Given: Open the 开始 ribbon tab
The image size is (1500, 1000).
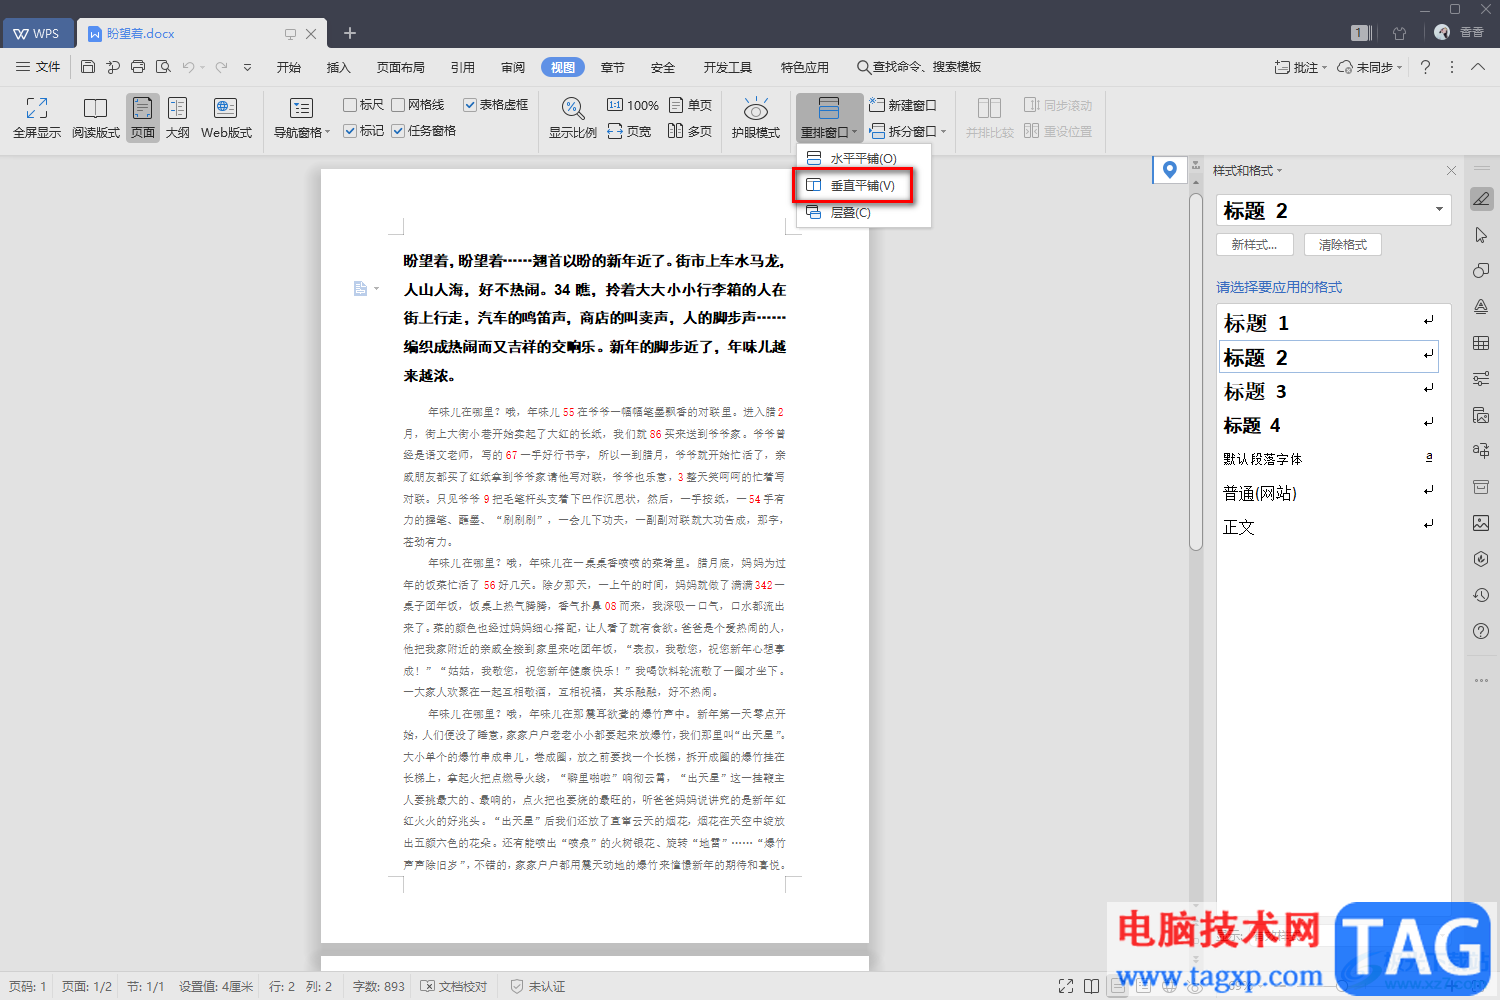Looking at the screenshot, I should [x=289, y=67].
